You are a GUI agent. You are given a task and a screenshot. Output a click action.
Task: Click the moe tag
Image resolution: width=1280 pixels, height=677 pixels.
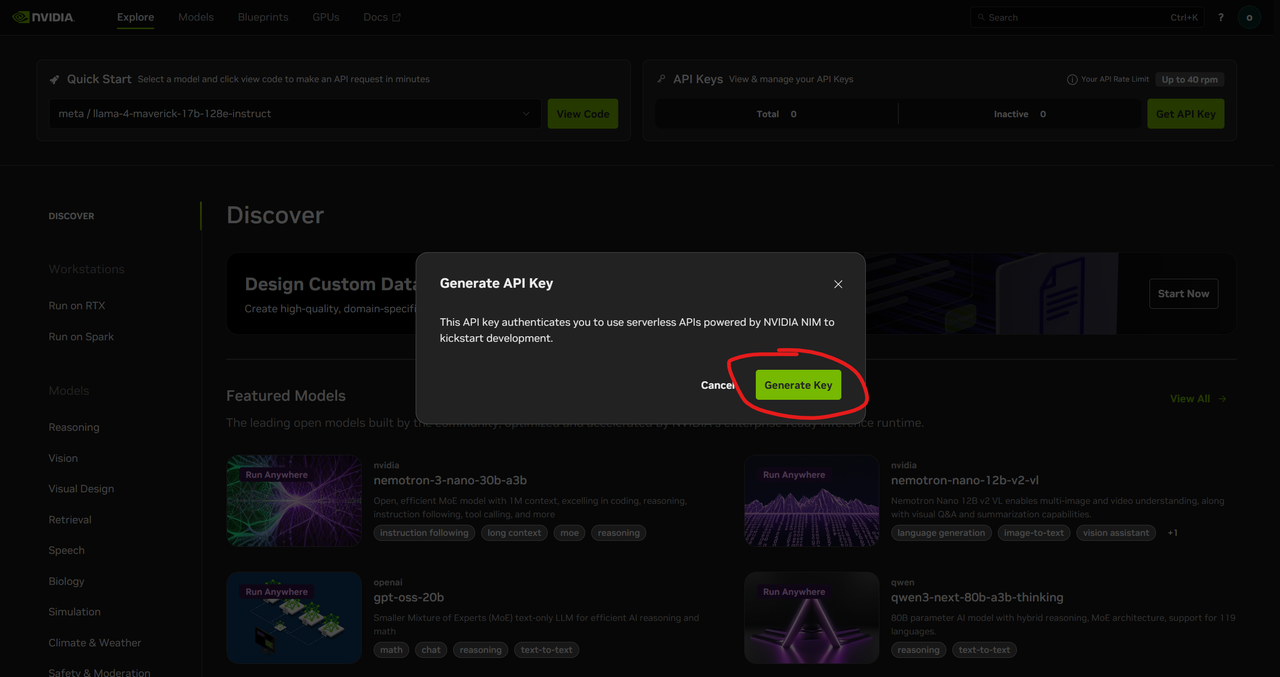(570, 533)
